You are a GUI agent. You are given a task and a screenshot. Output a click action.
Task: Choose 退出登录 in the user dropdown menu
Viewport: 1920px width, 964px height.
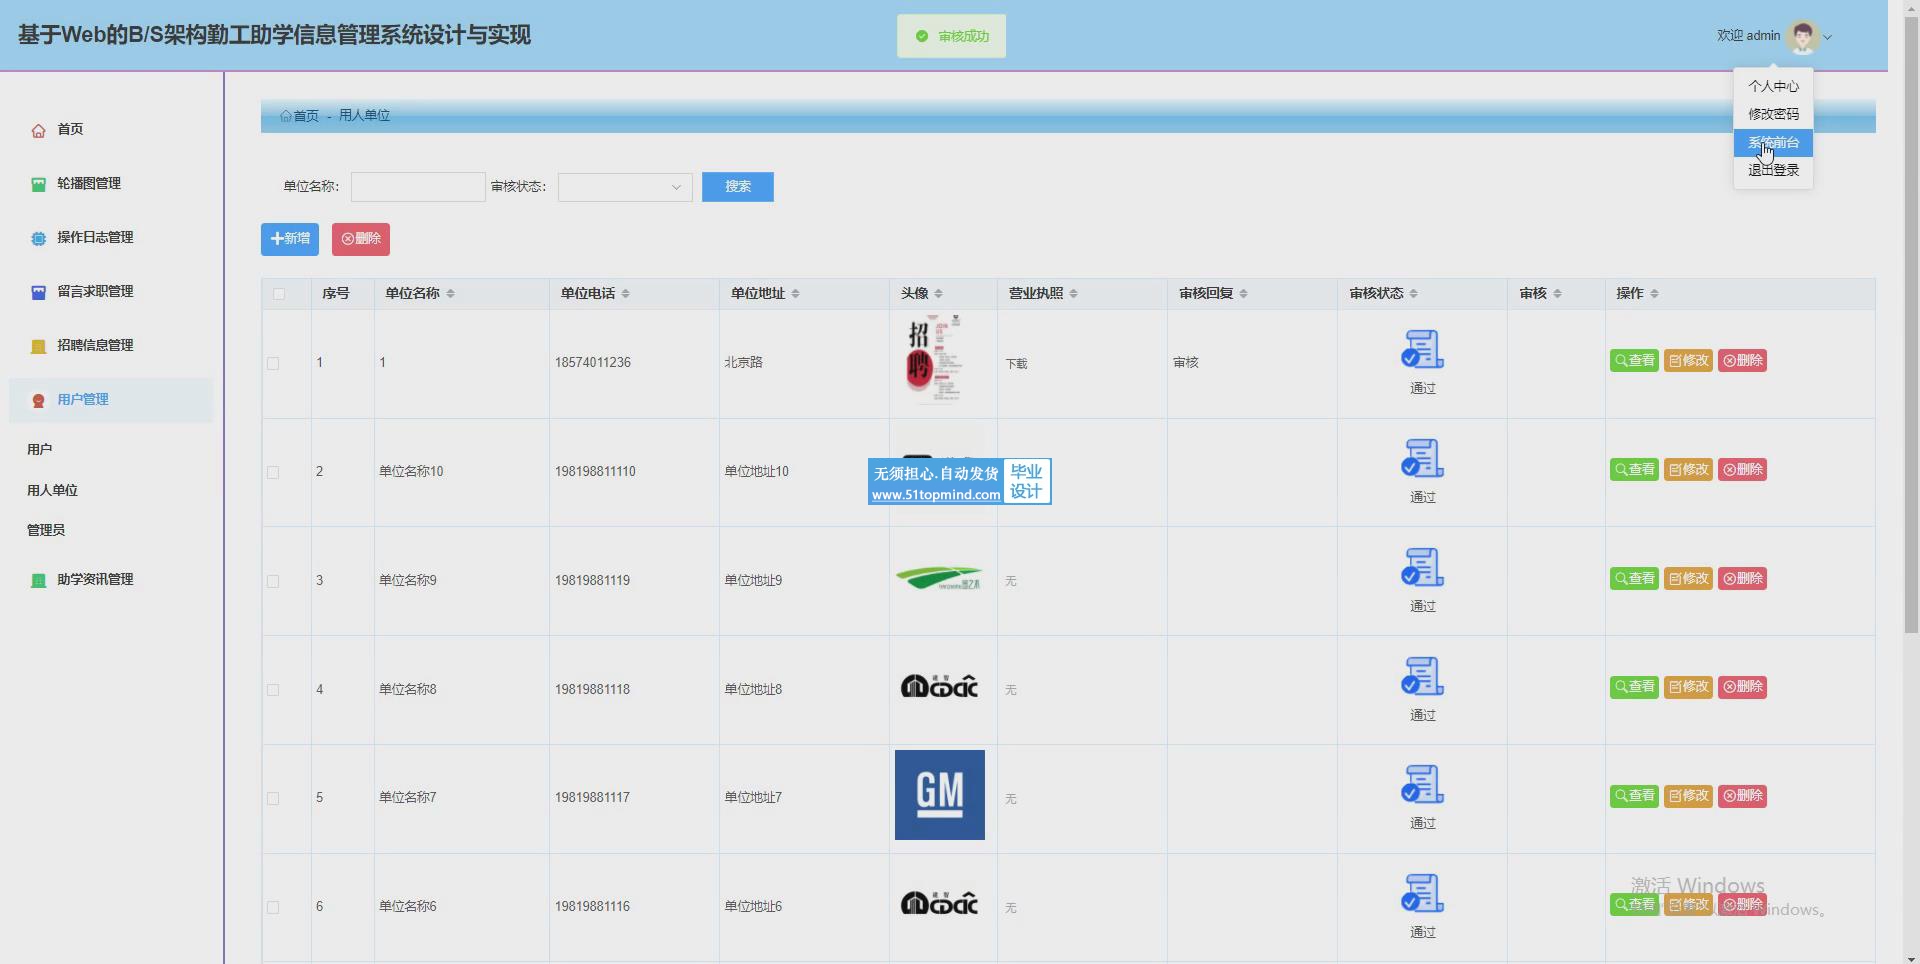(1772, 171)
